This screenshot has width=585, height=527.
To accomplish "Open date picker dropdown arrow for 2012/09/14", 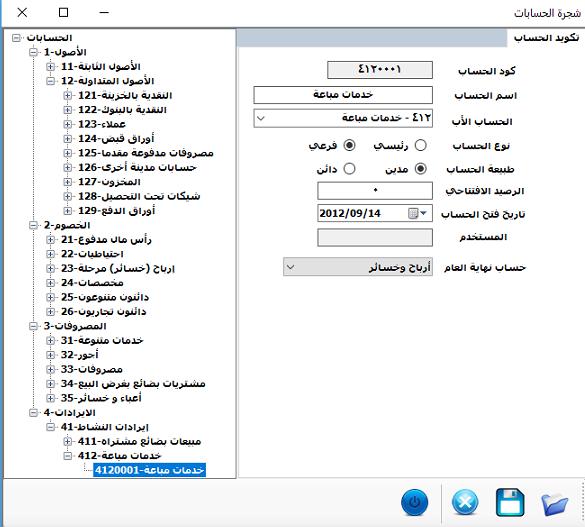I will pos(423,213).
